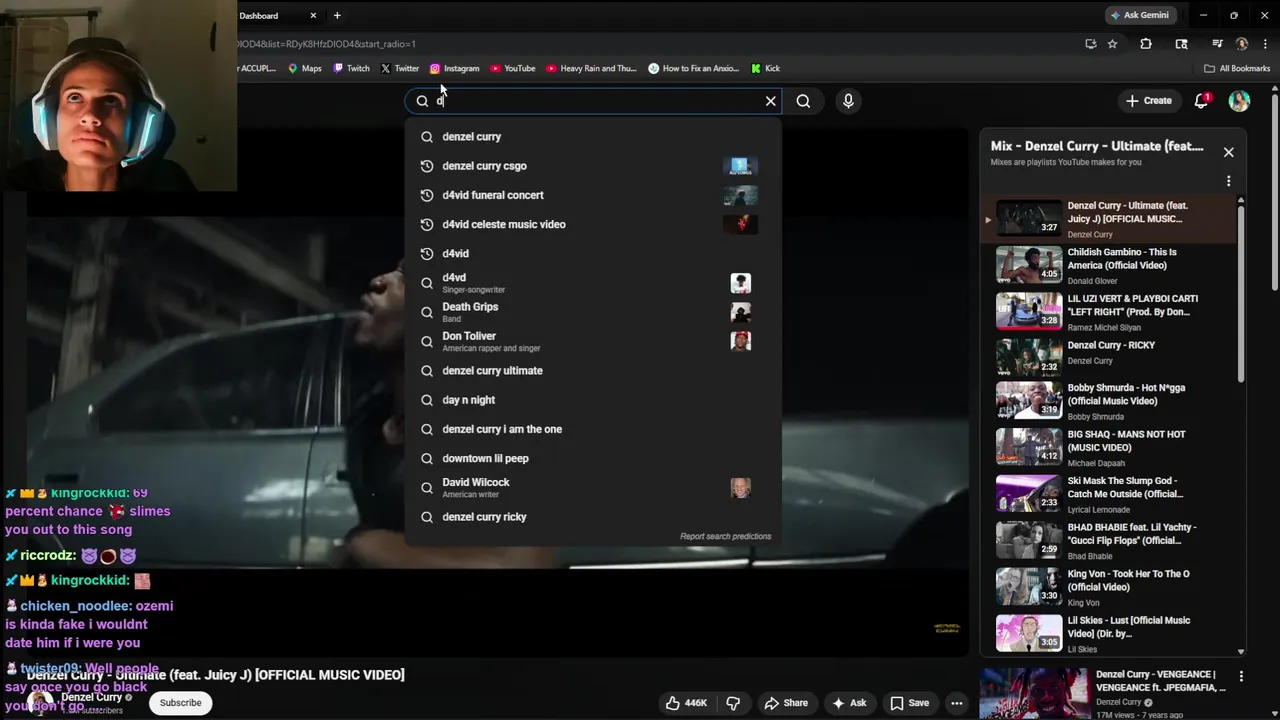The width and height of the screenshot is (1280, 720).
Task: Start voice search with microphone icon
Action: pyautogui.click(x=848, y=101)
